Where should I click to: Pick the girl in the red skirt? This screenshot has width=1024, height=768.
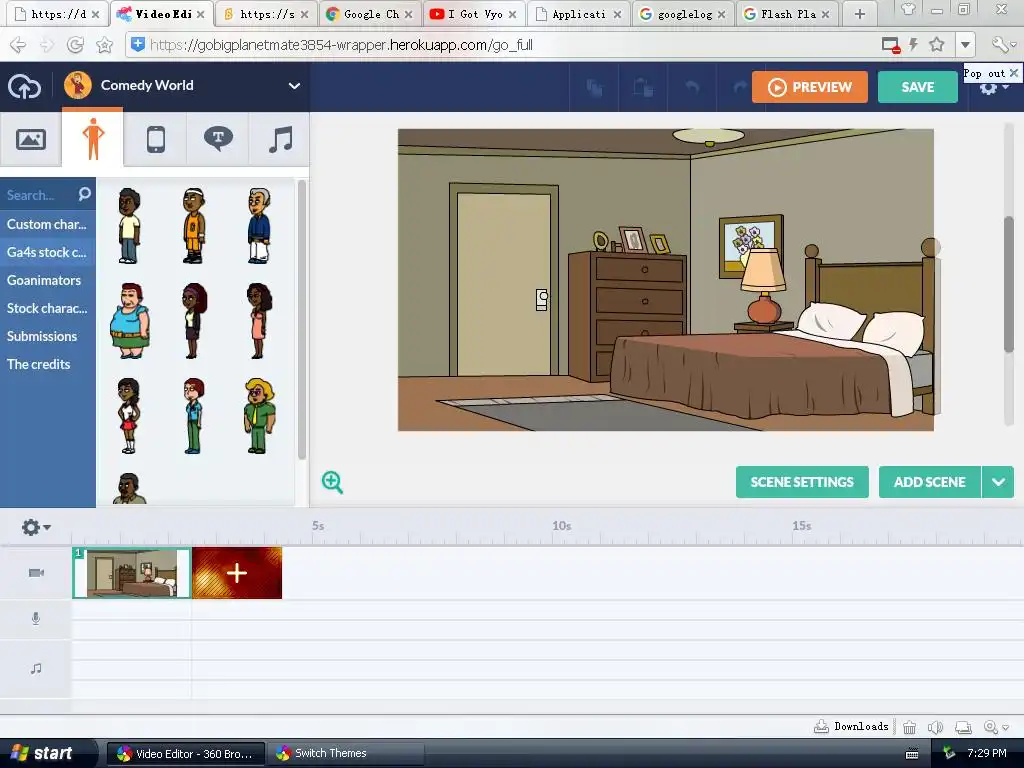click(x=129, y=416)
